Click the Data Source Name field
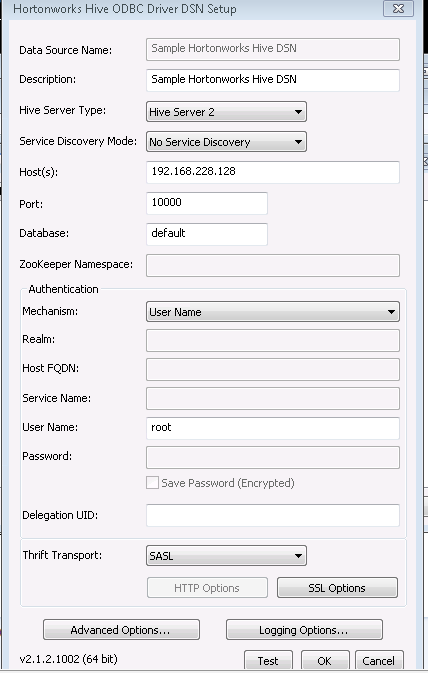Viewport: 428px width, 673px height. (273, 49)
